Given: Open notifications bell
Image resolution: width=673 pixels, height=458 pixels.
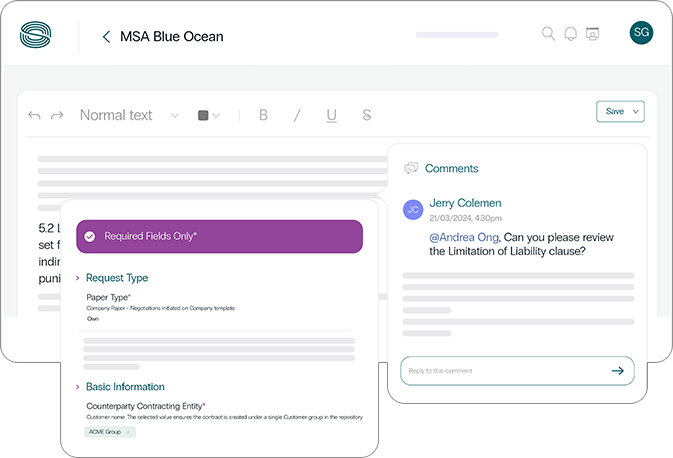Looking at the screenshot, I should (x=570, y=34).
